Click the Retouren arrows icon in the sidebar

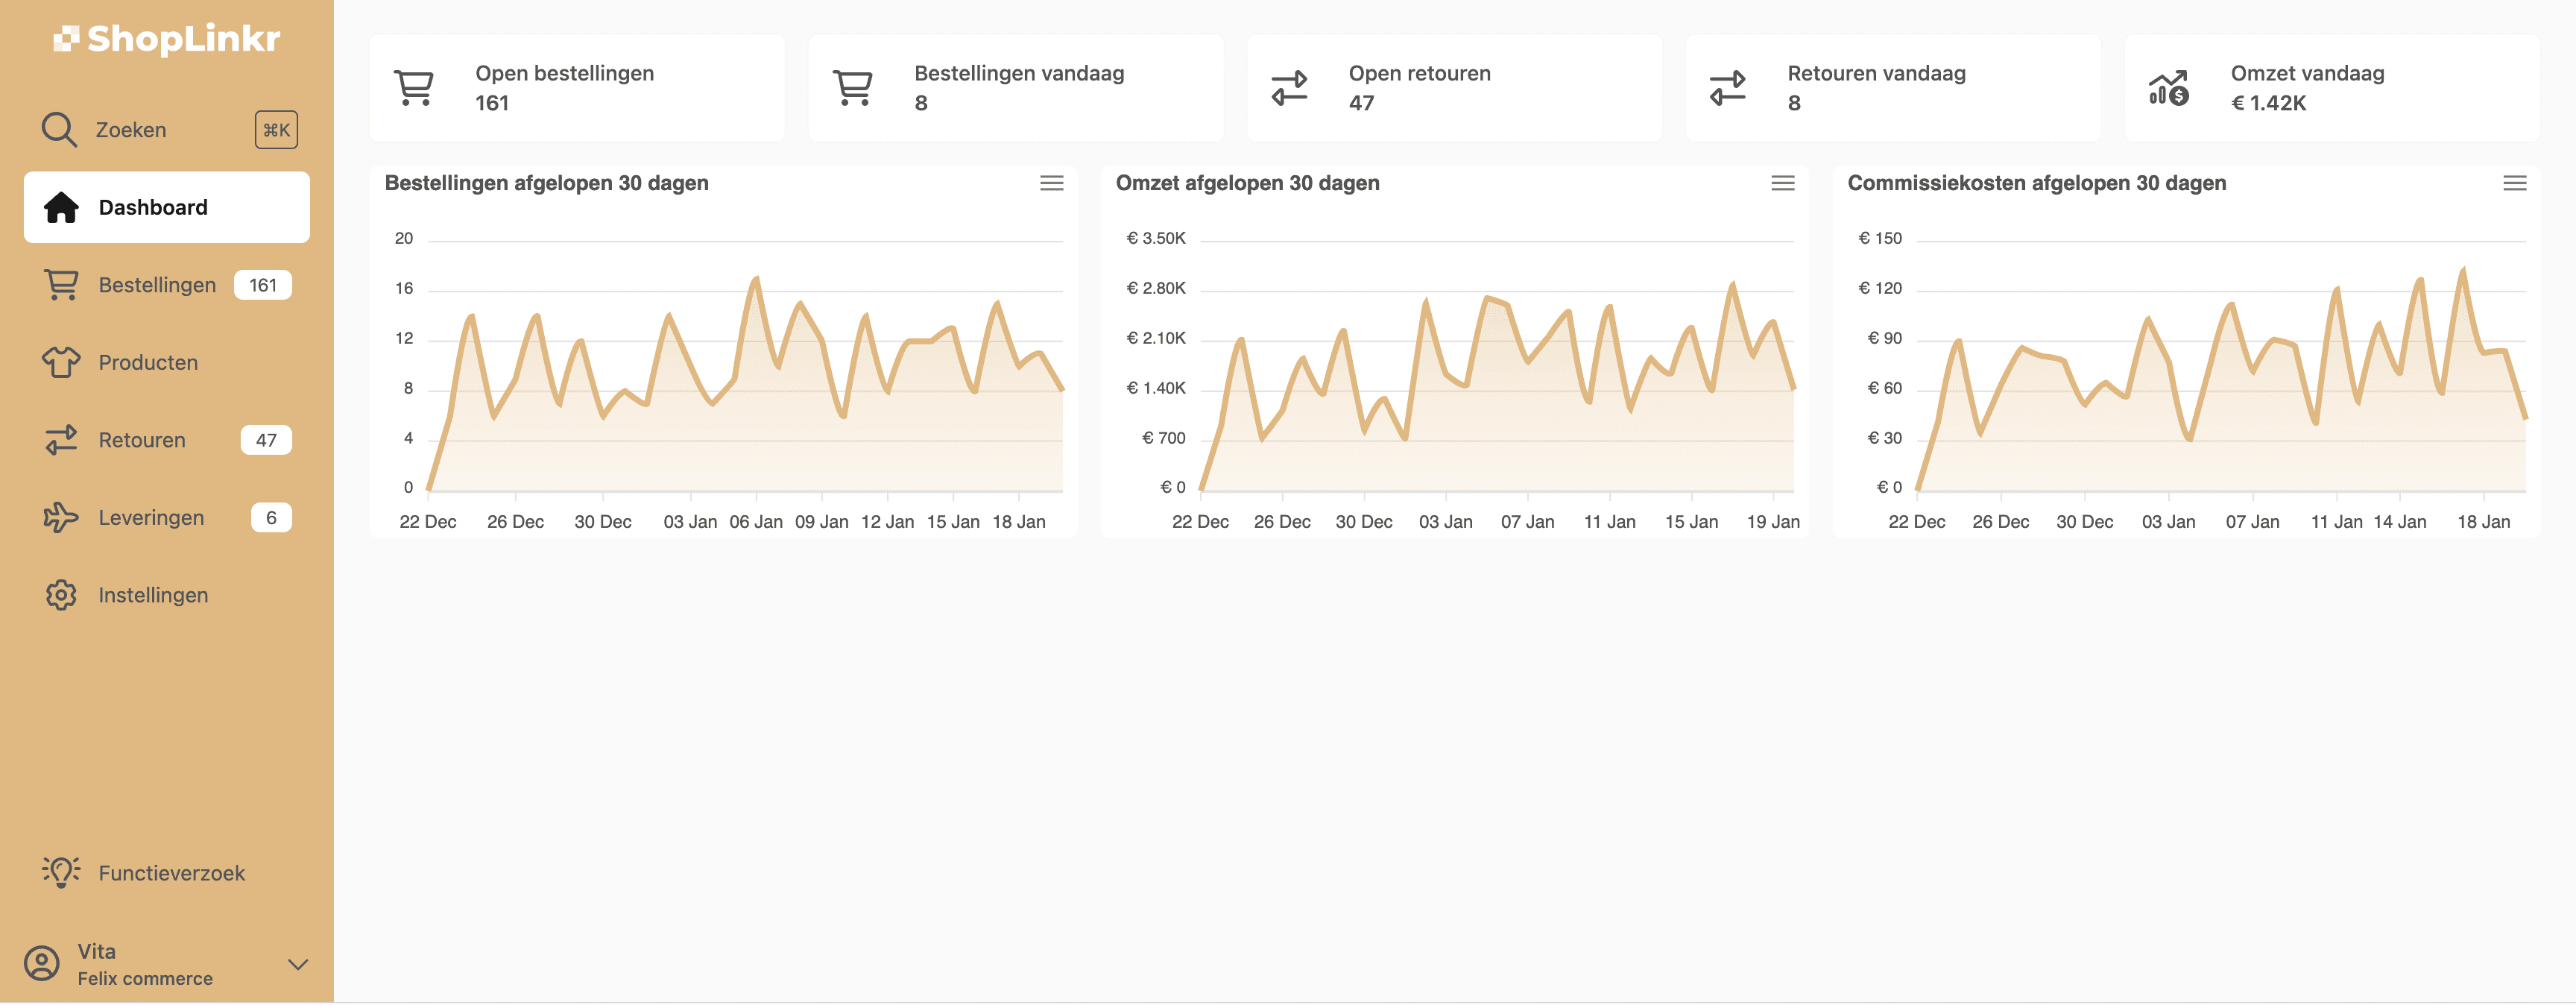60,440
